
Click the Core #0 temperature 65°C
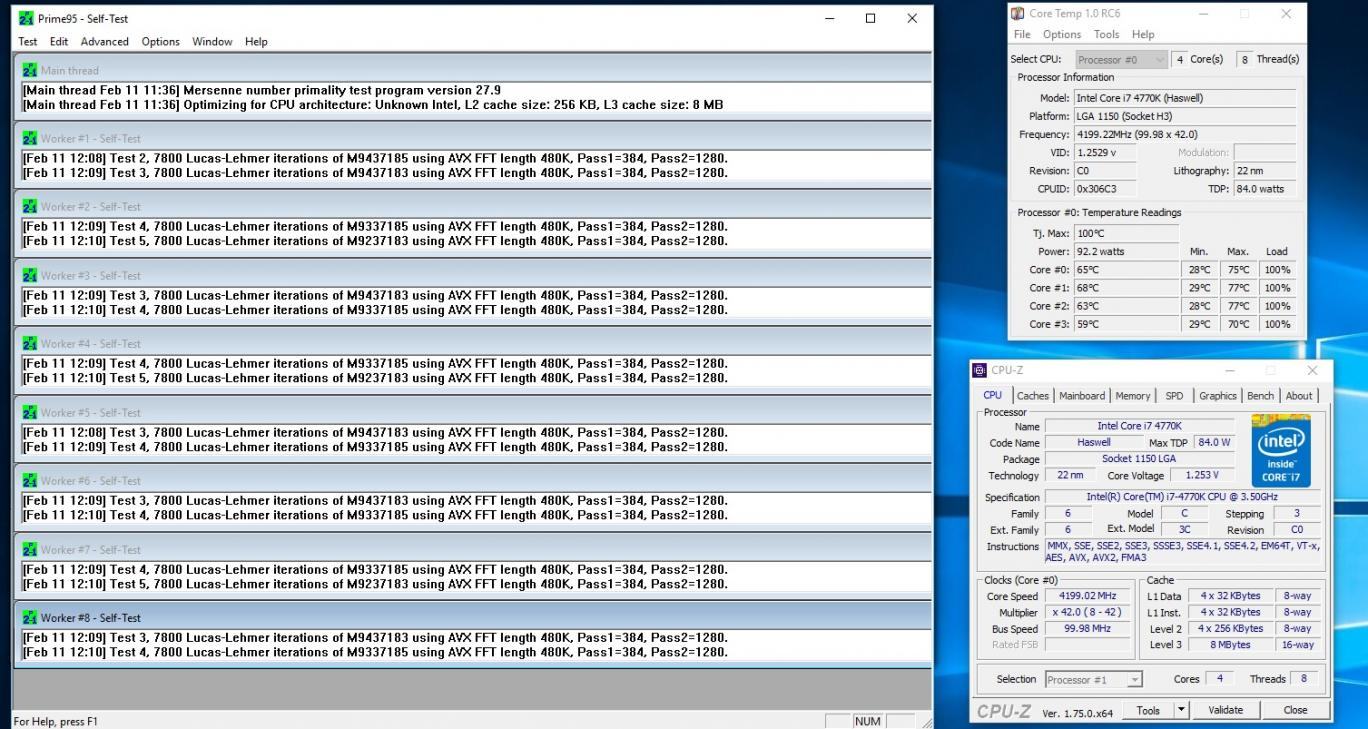(x=1126, y=270)
